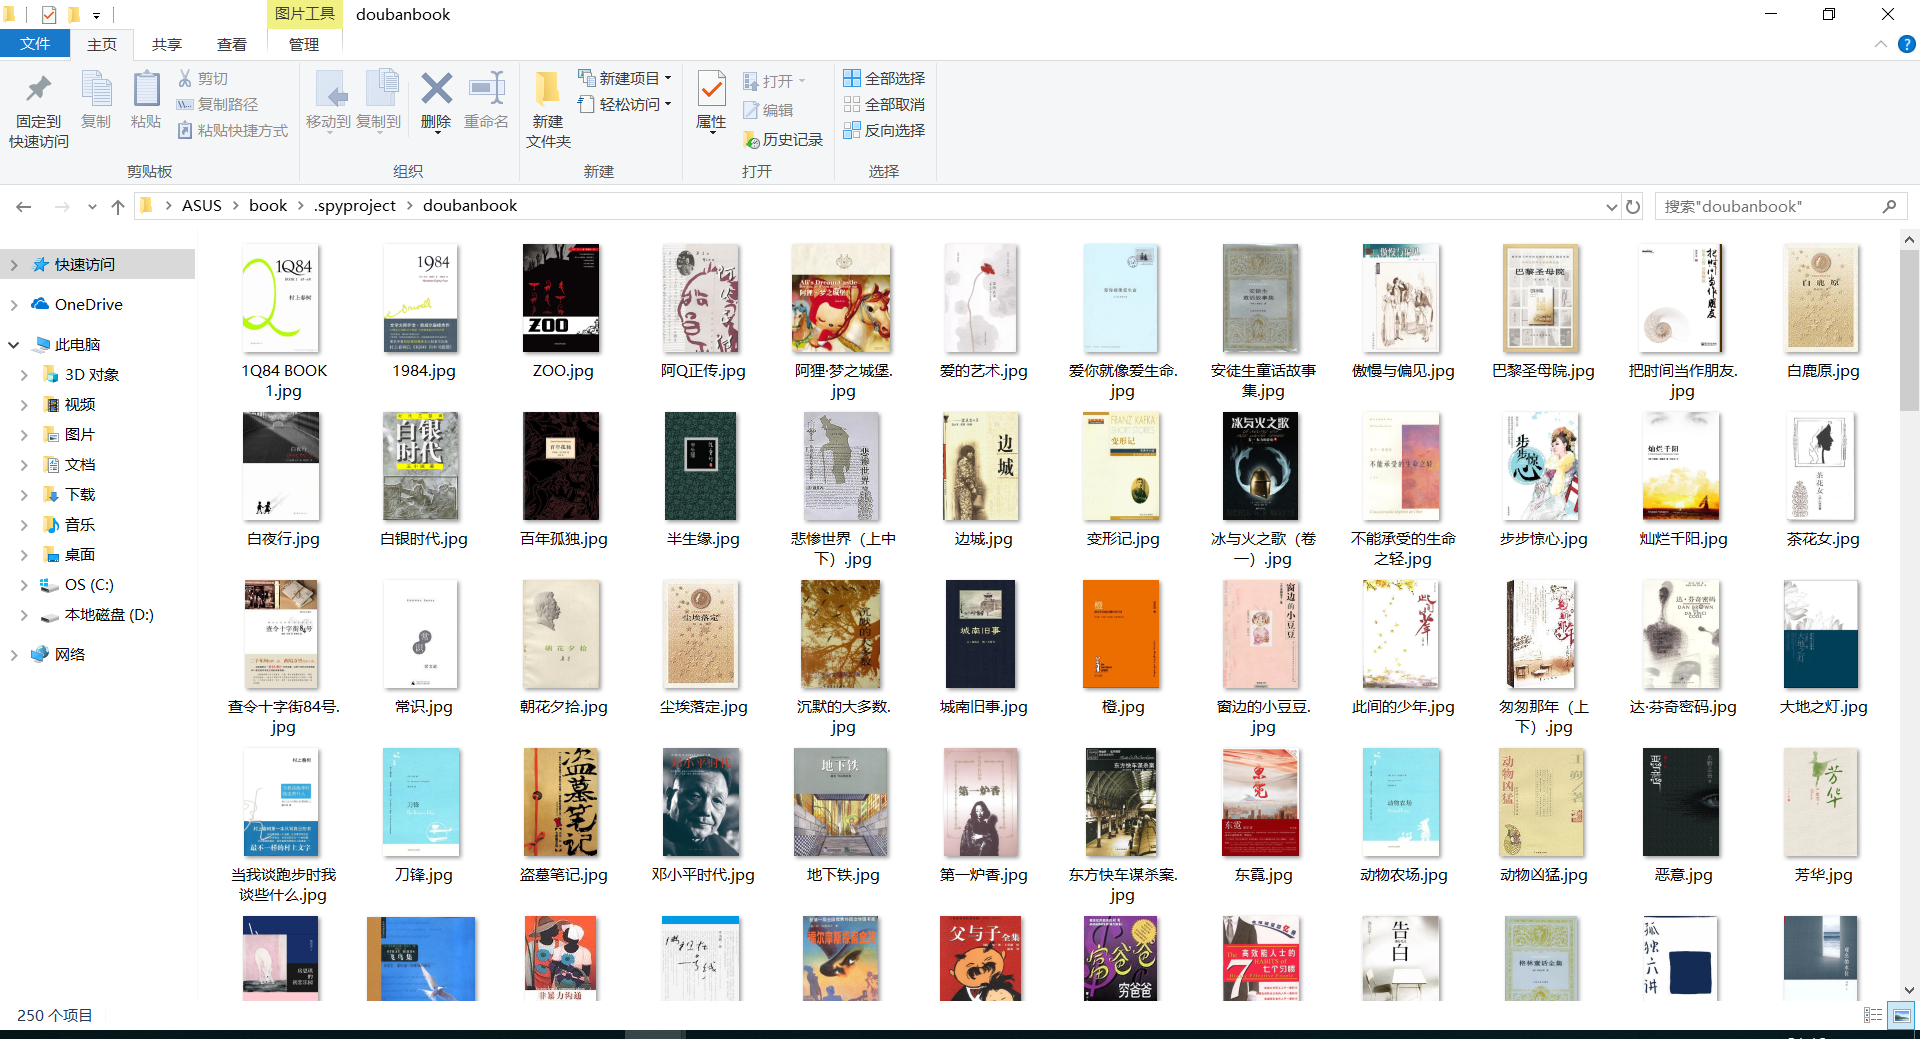Image resolution: width=1920 pixels, height=1039 pixels.
Task: Click Edit (编辑) in the Open group
Action: coord(768,110)
